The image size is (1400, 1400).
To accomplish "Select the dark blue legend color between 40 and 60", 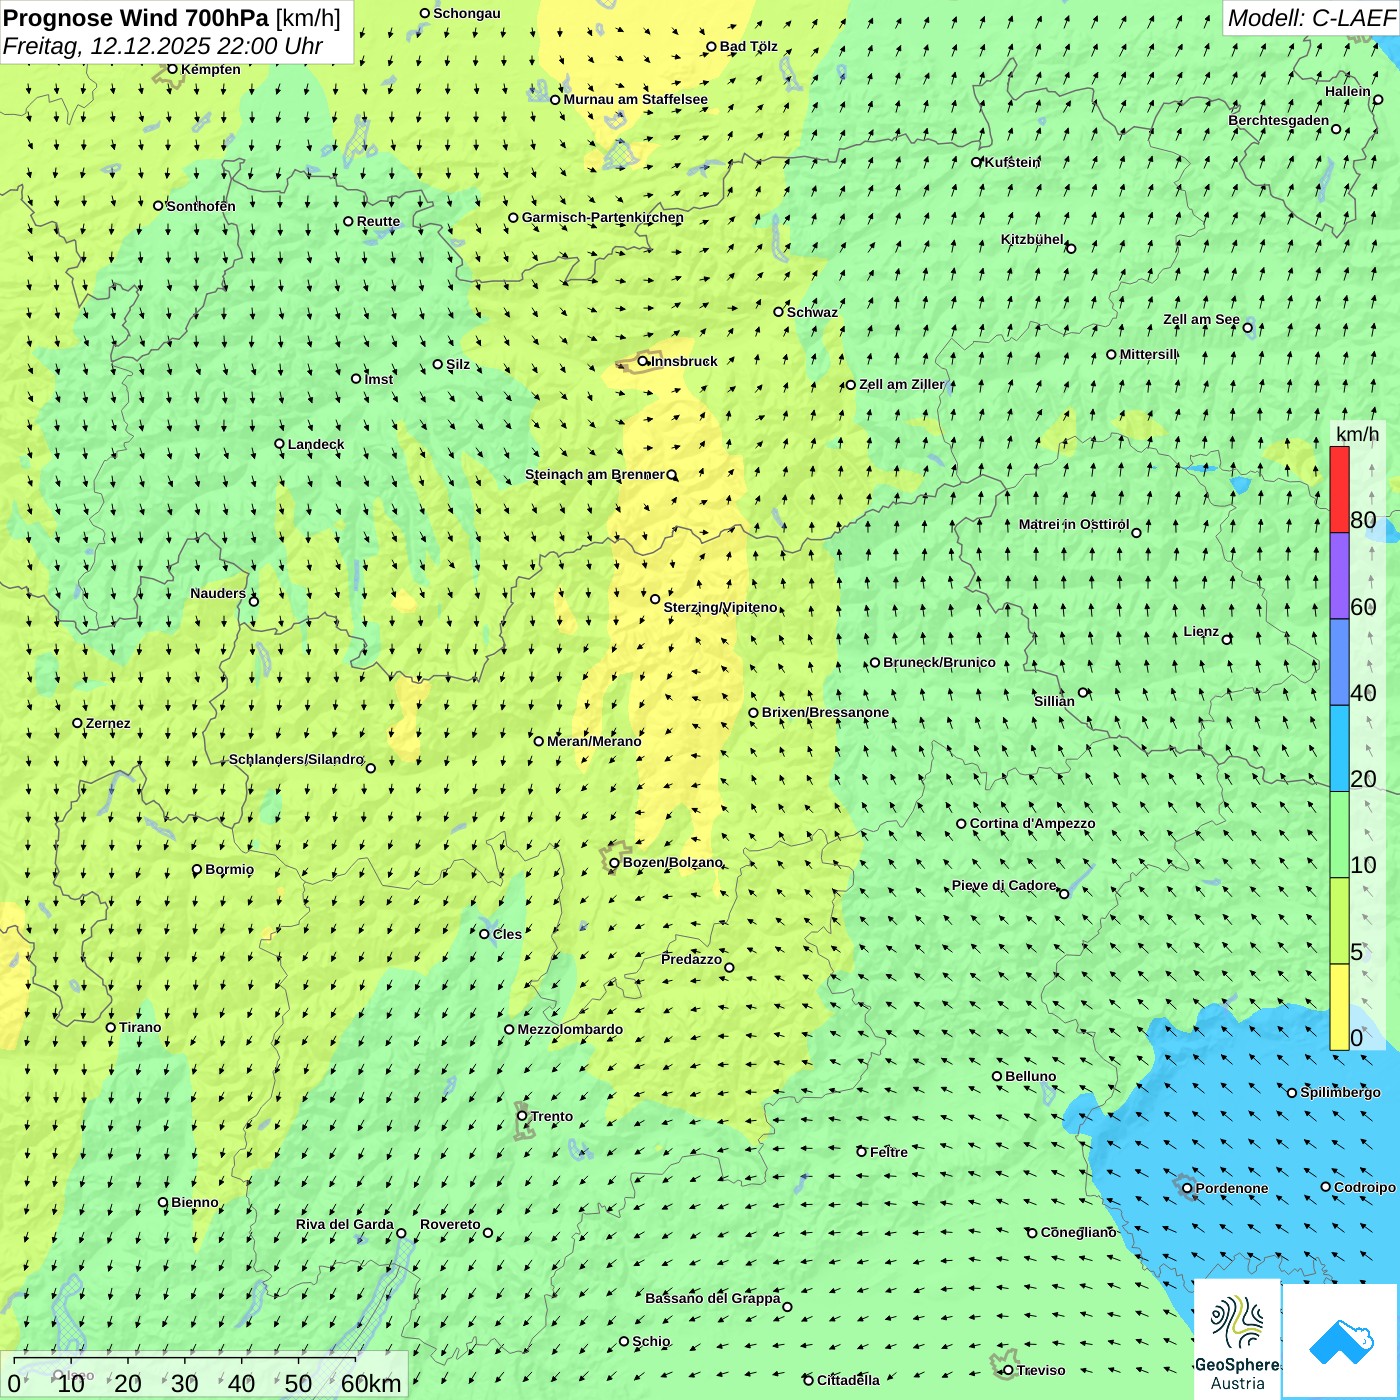I will click(x=1339, y=663).
